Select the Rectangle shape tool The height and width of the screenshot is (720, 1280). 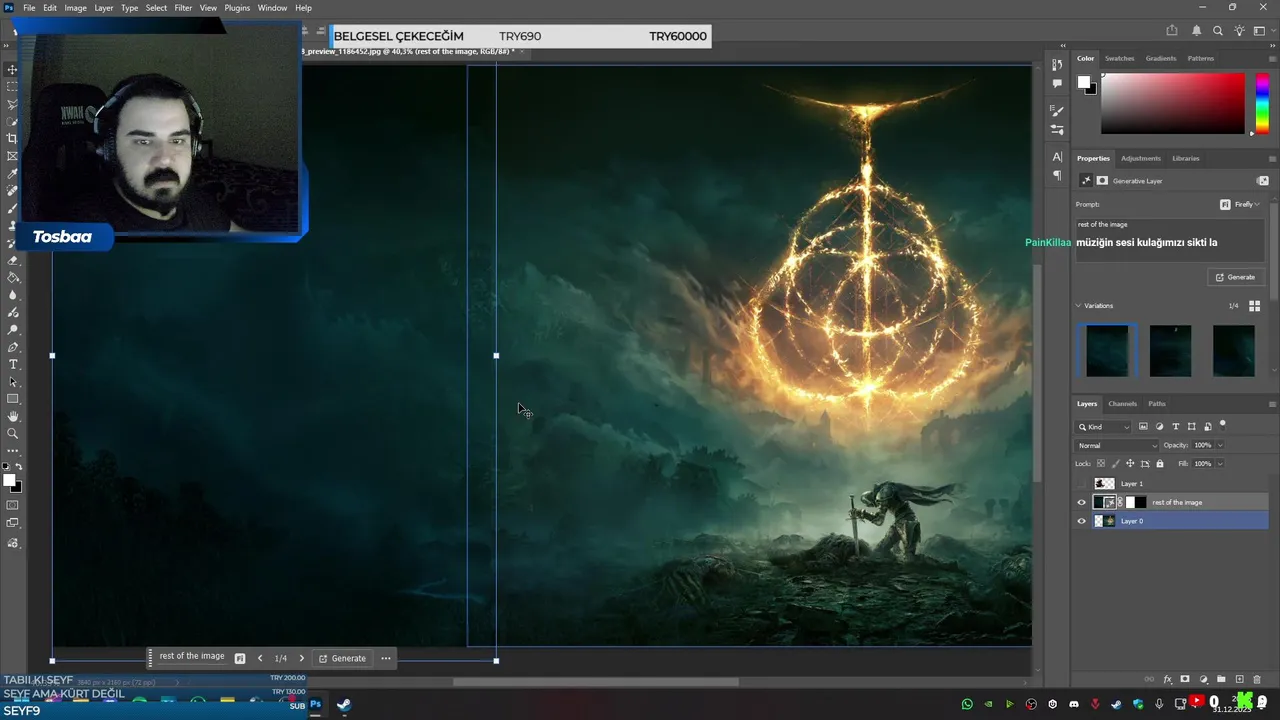[x=12, y=399]
